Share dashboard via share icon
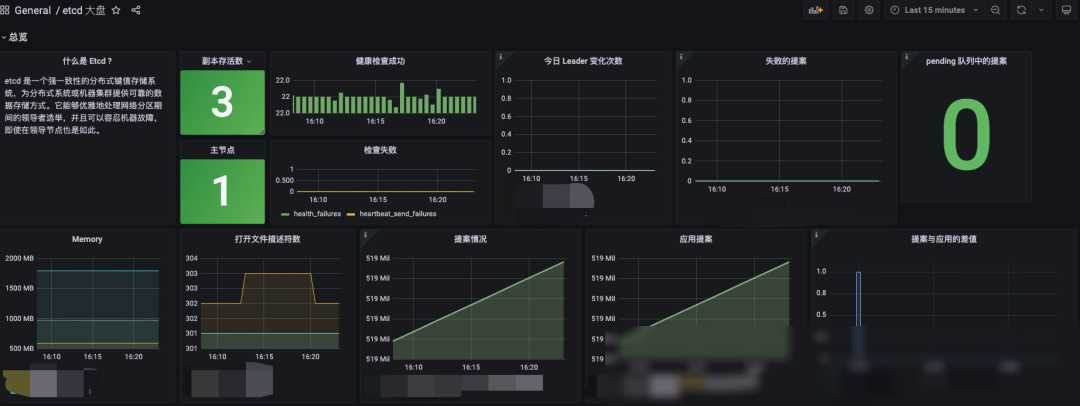This screenshot has width=1080, height=406. tap(136, 10)
